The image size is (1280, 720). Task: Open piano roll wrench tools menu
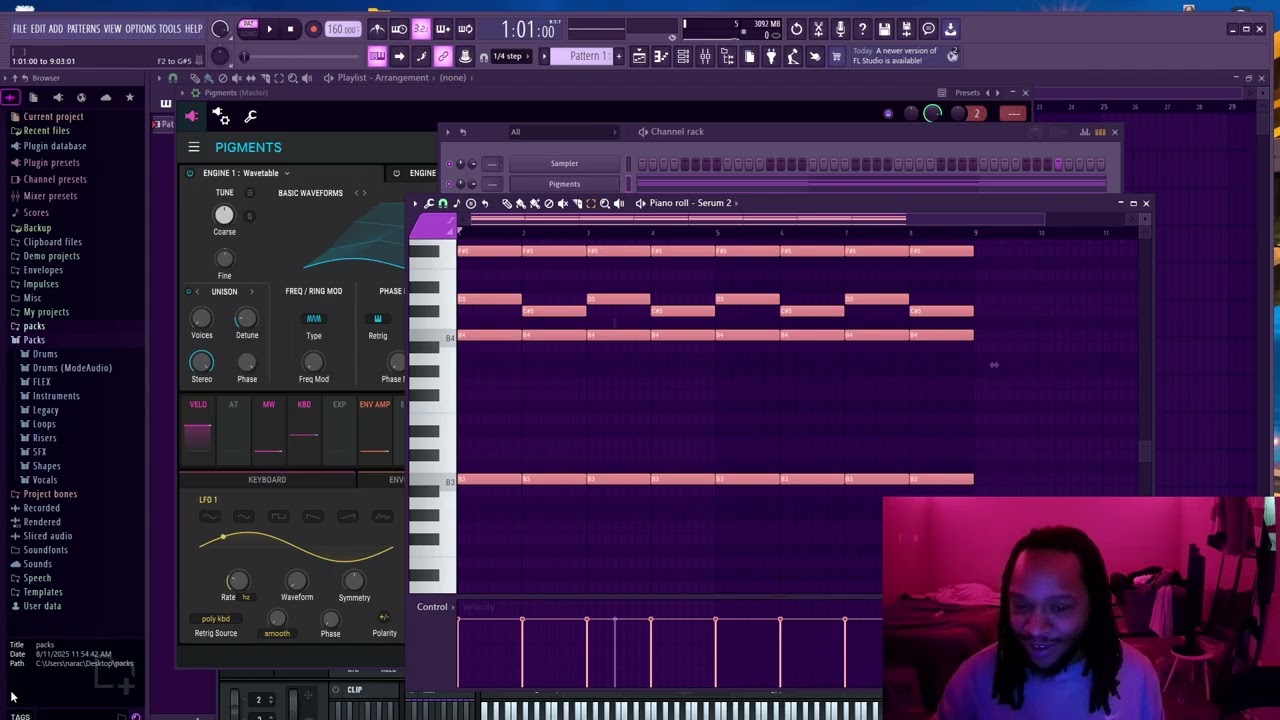click(428, 203)
